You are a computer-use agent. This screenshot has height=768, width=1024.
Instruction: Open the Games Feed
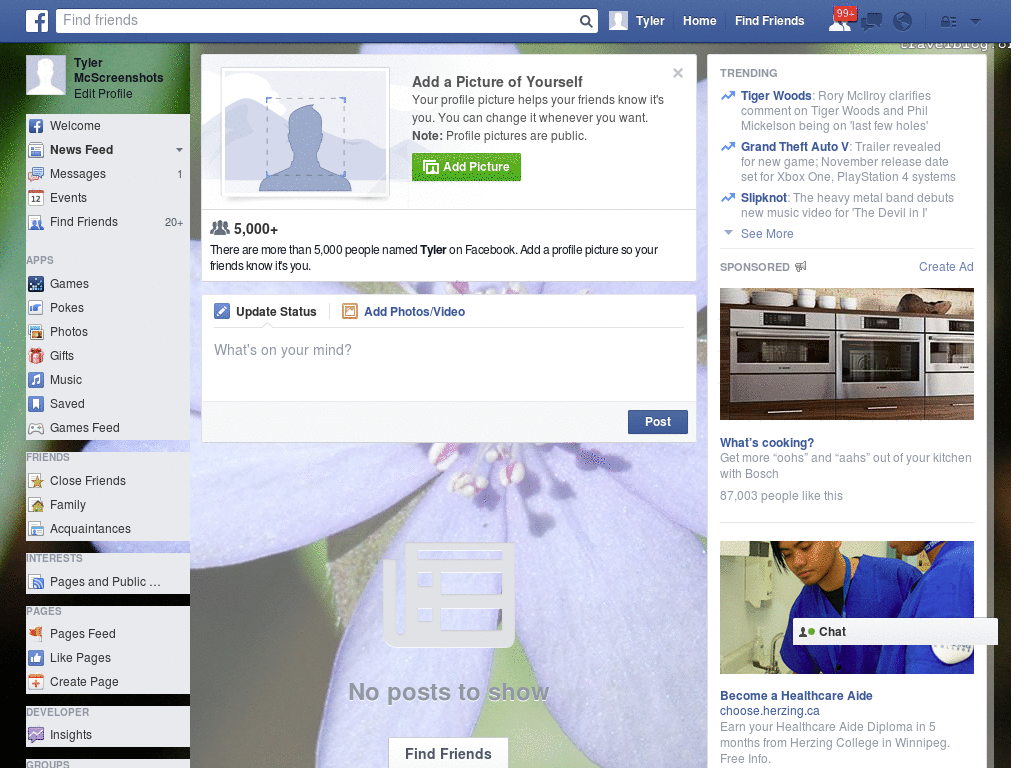click(108, 428)
